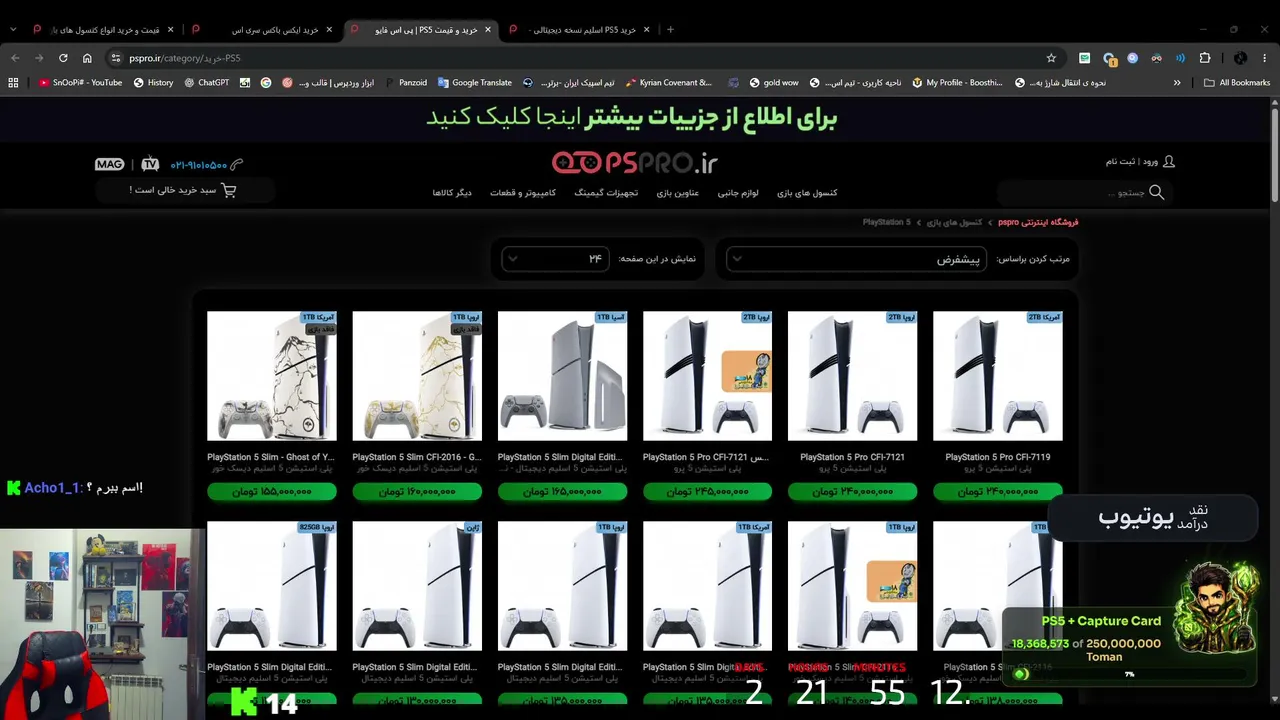
Task: Click the pspro.ir address bar
Action: [580, 58]
